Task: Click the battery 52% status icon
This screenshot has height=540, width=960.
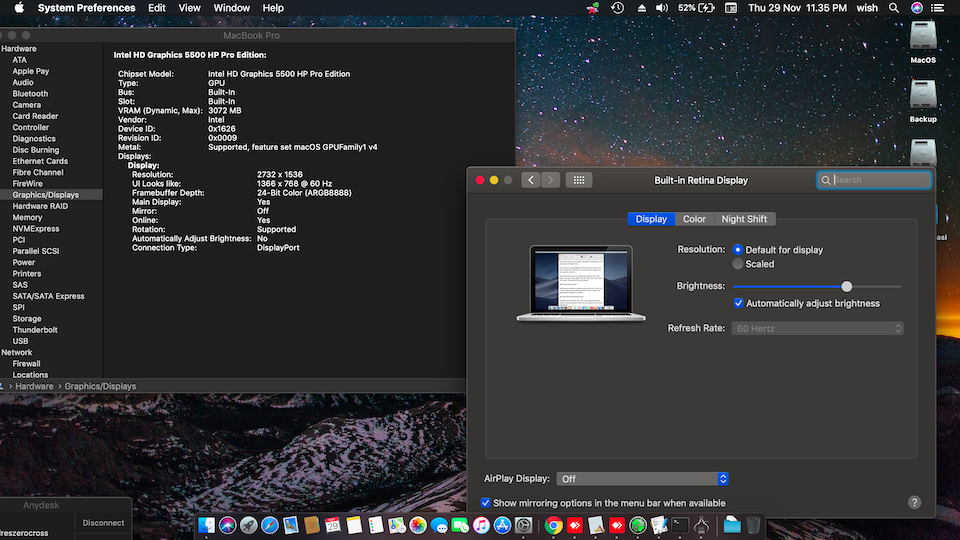Action: [x=696, y=8]
